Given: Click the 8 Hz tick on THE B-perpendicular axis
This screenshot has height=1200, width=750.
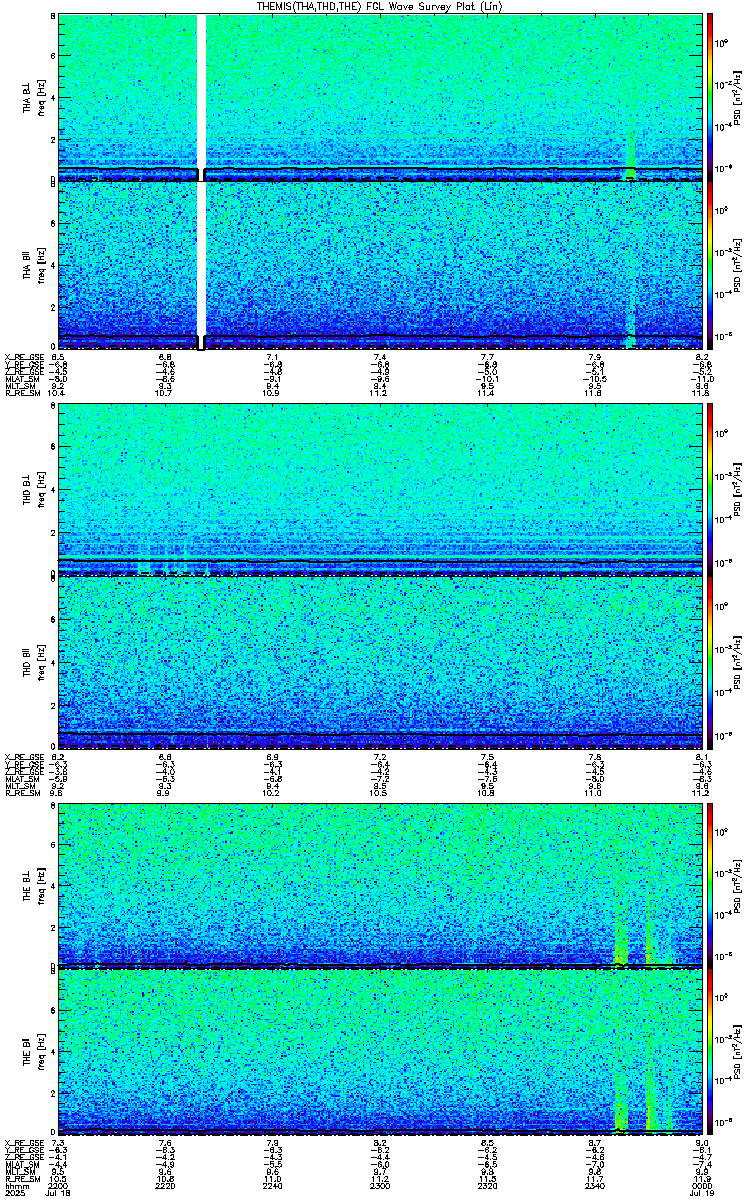Looking at the screenshot, I should [53, 807].
